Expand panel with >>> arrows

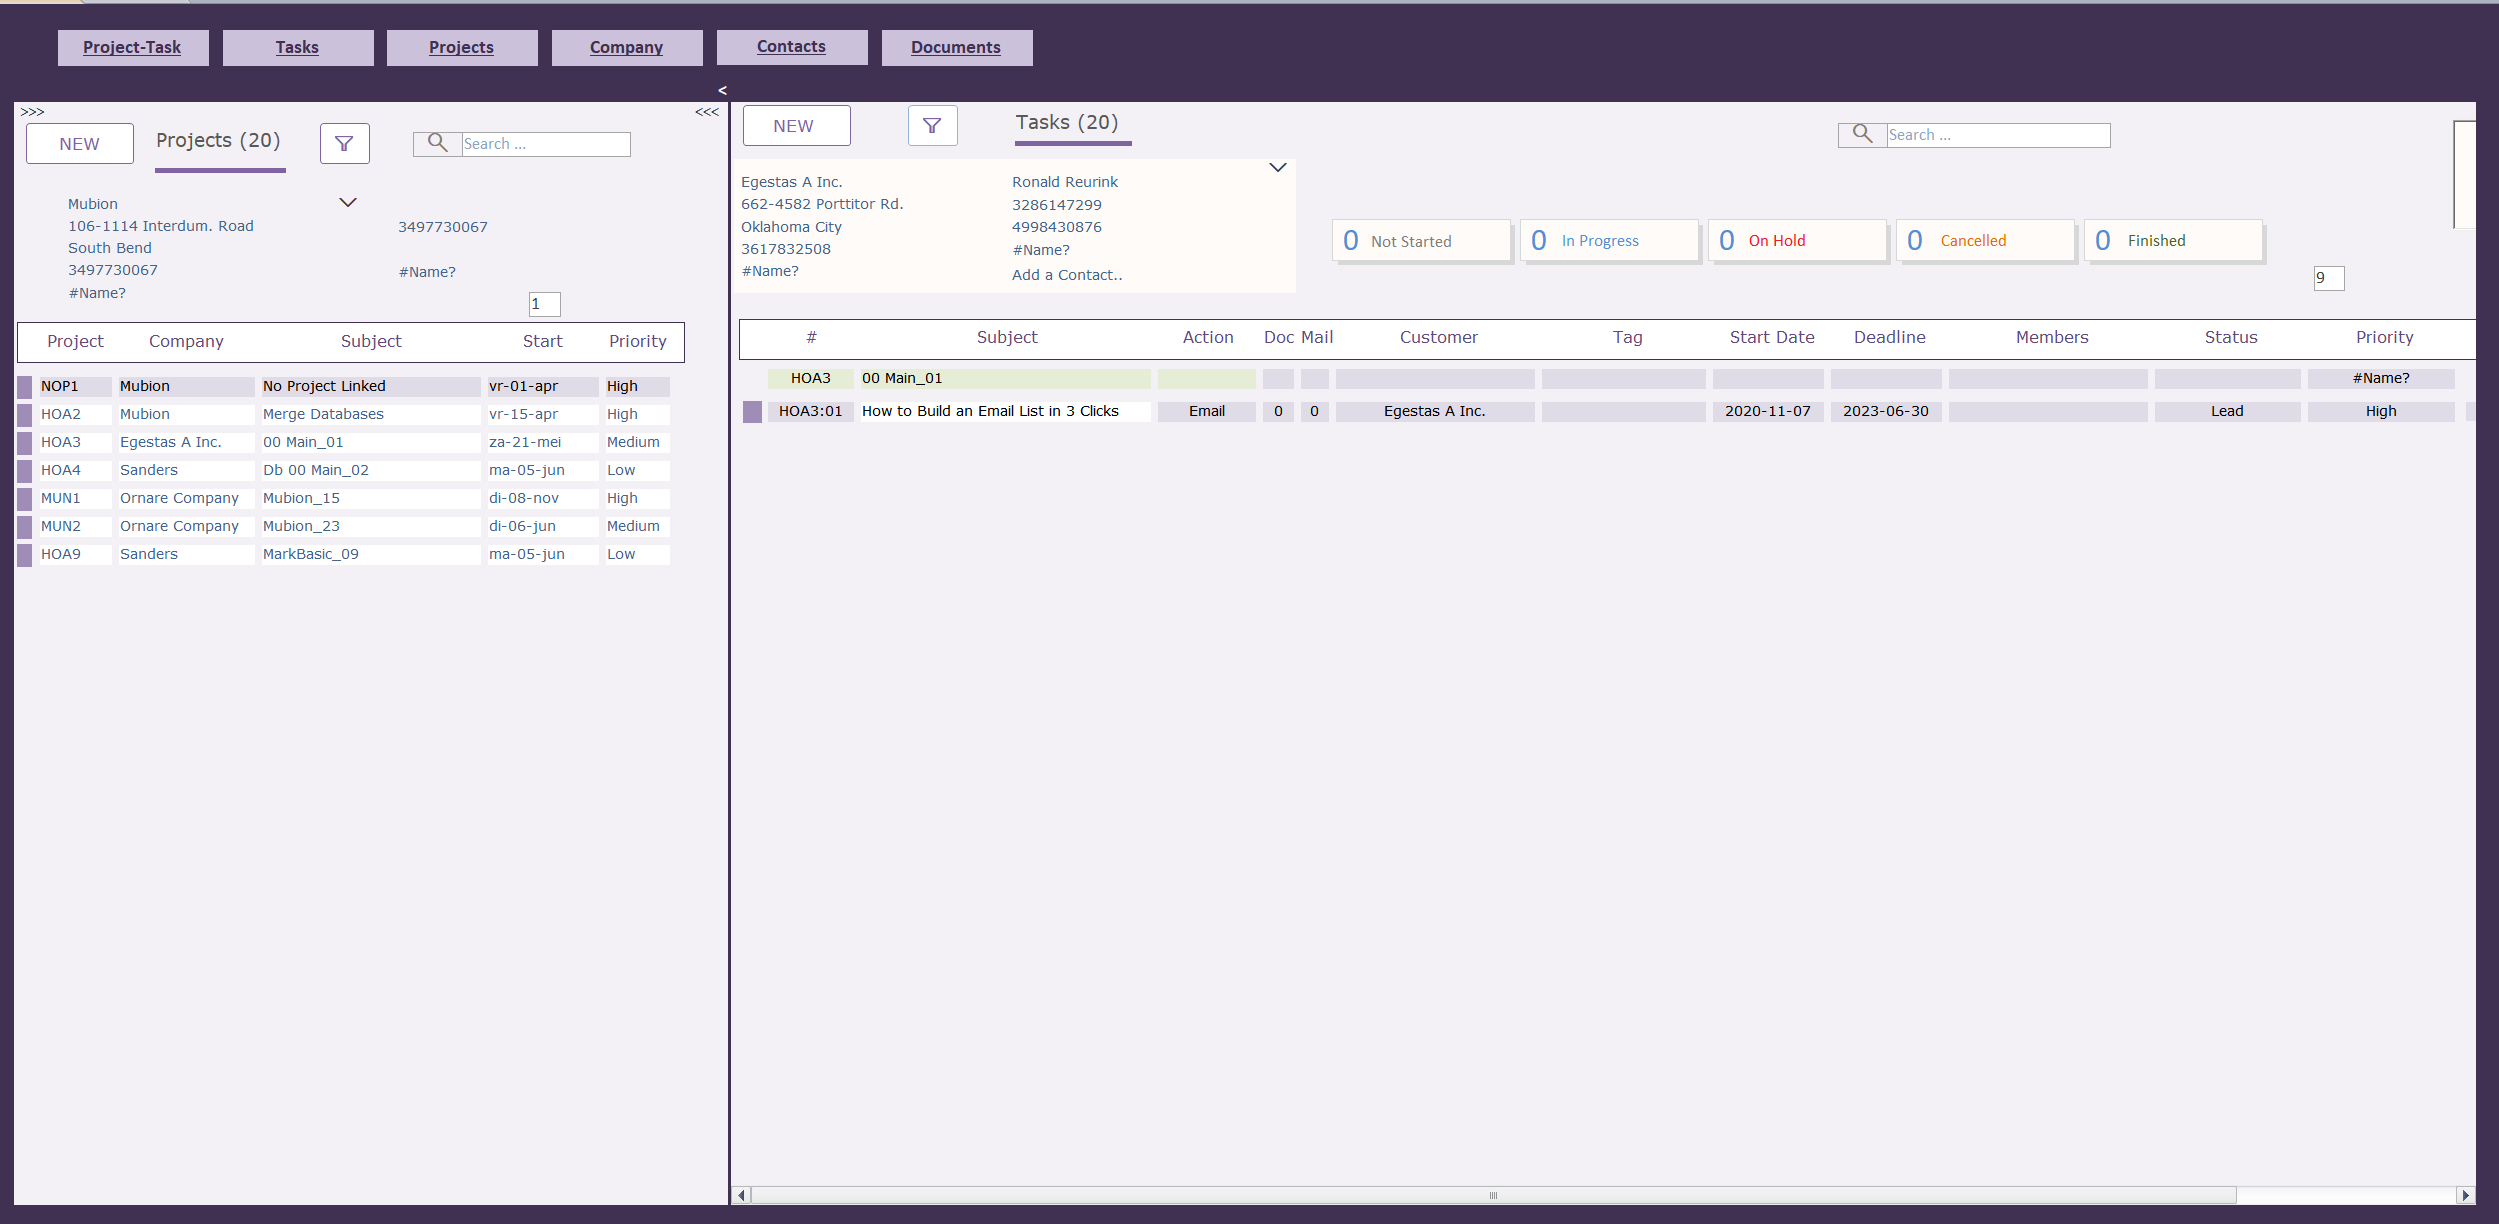tap(32, 112)
